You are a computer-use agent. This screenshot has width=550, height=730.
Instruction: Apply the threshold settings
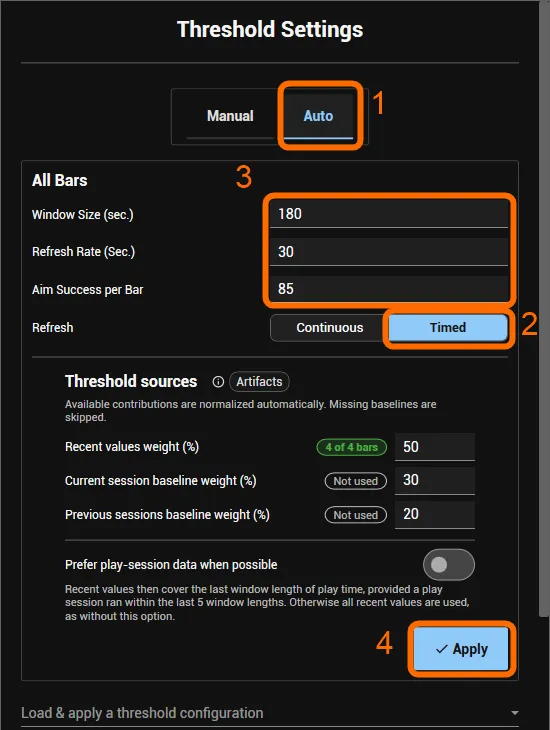click(461, 649)
